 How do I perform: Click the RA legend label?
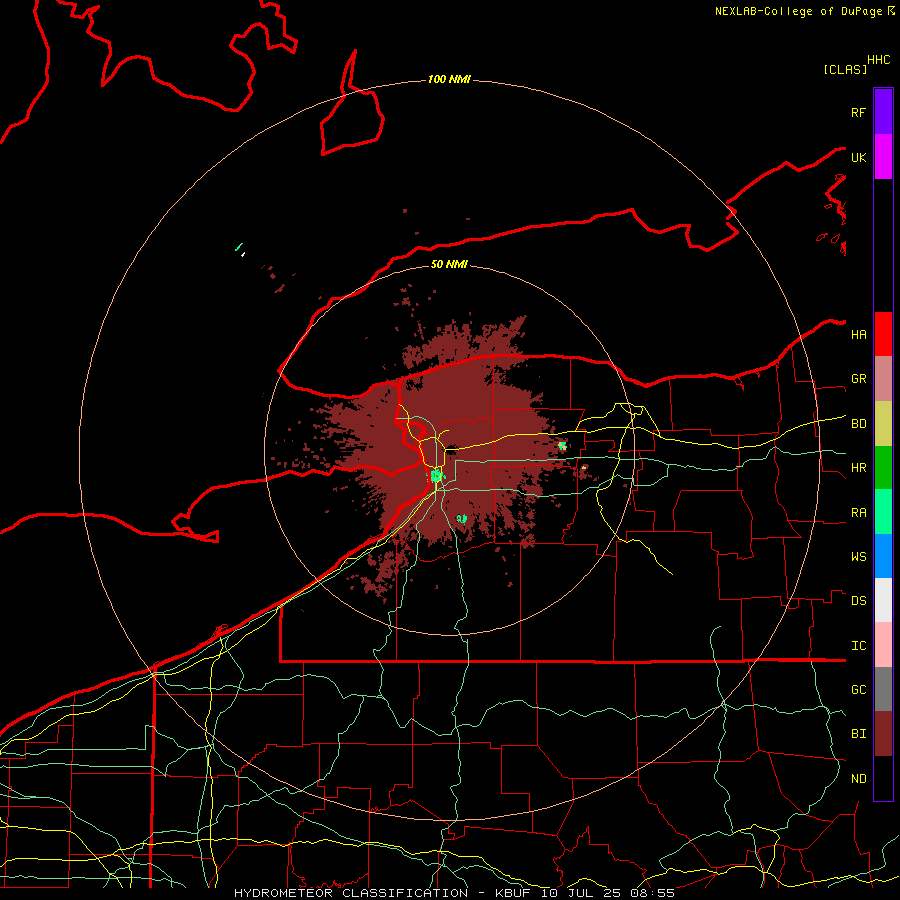coord(859,513)
